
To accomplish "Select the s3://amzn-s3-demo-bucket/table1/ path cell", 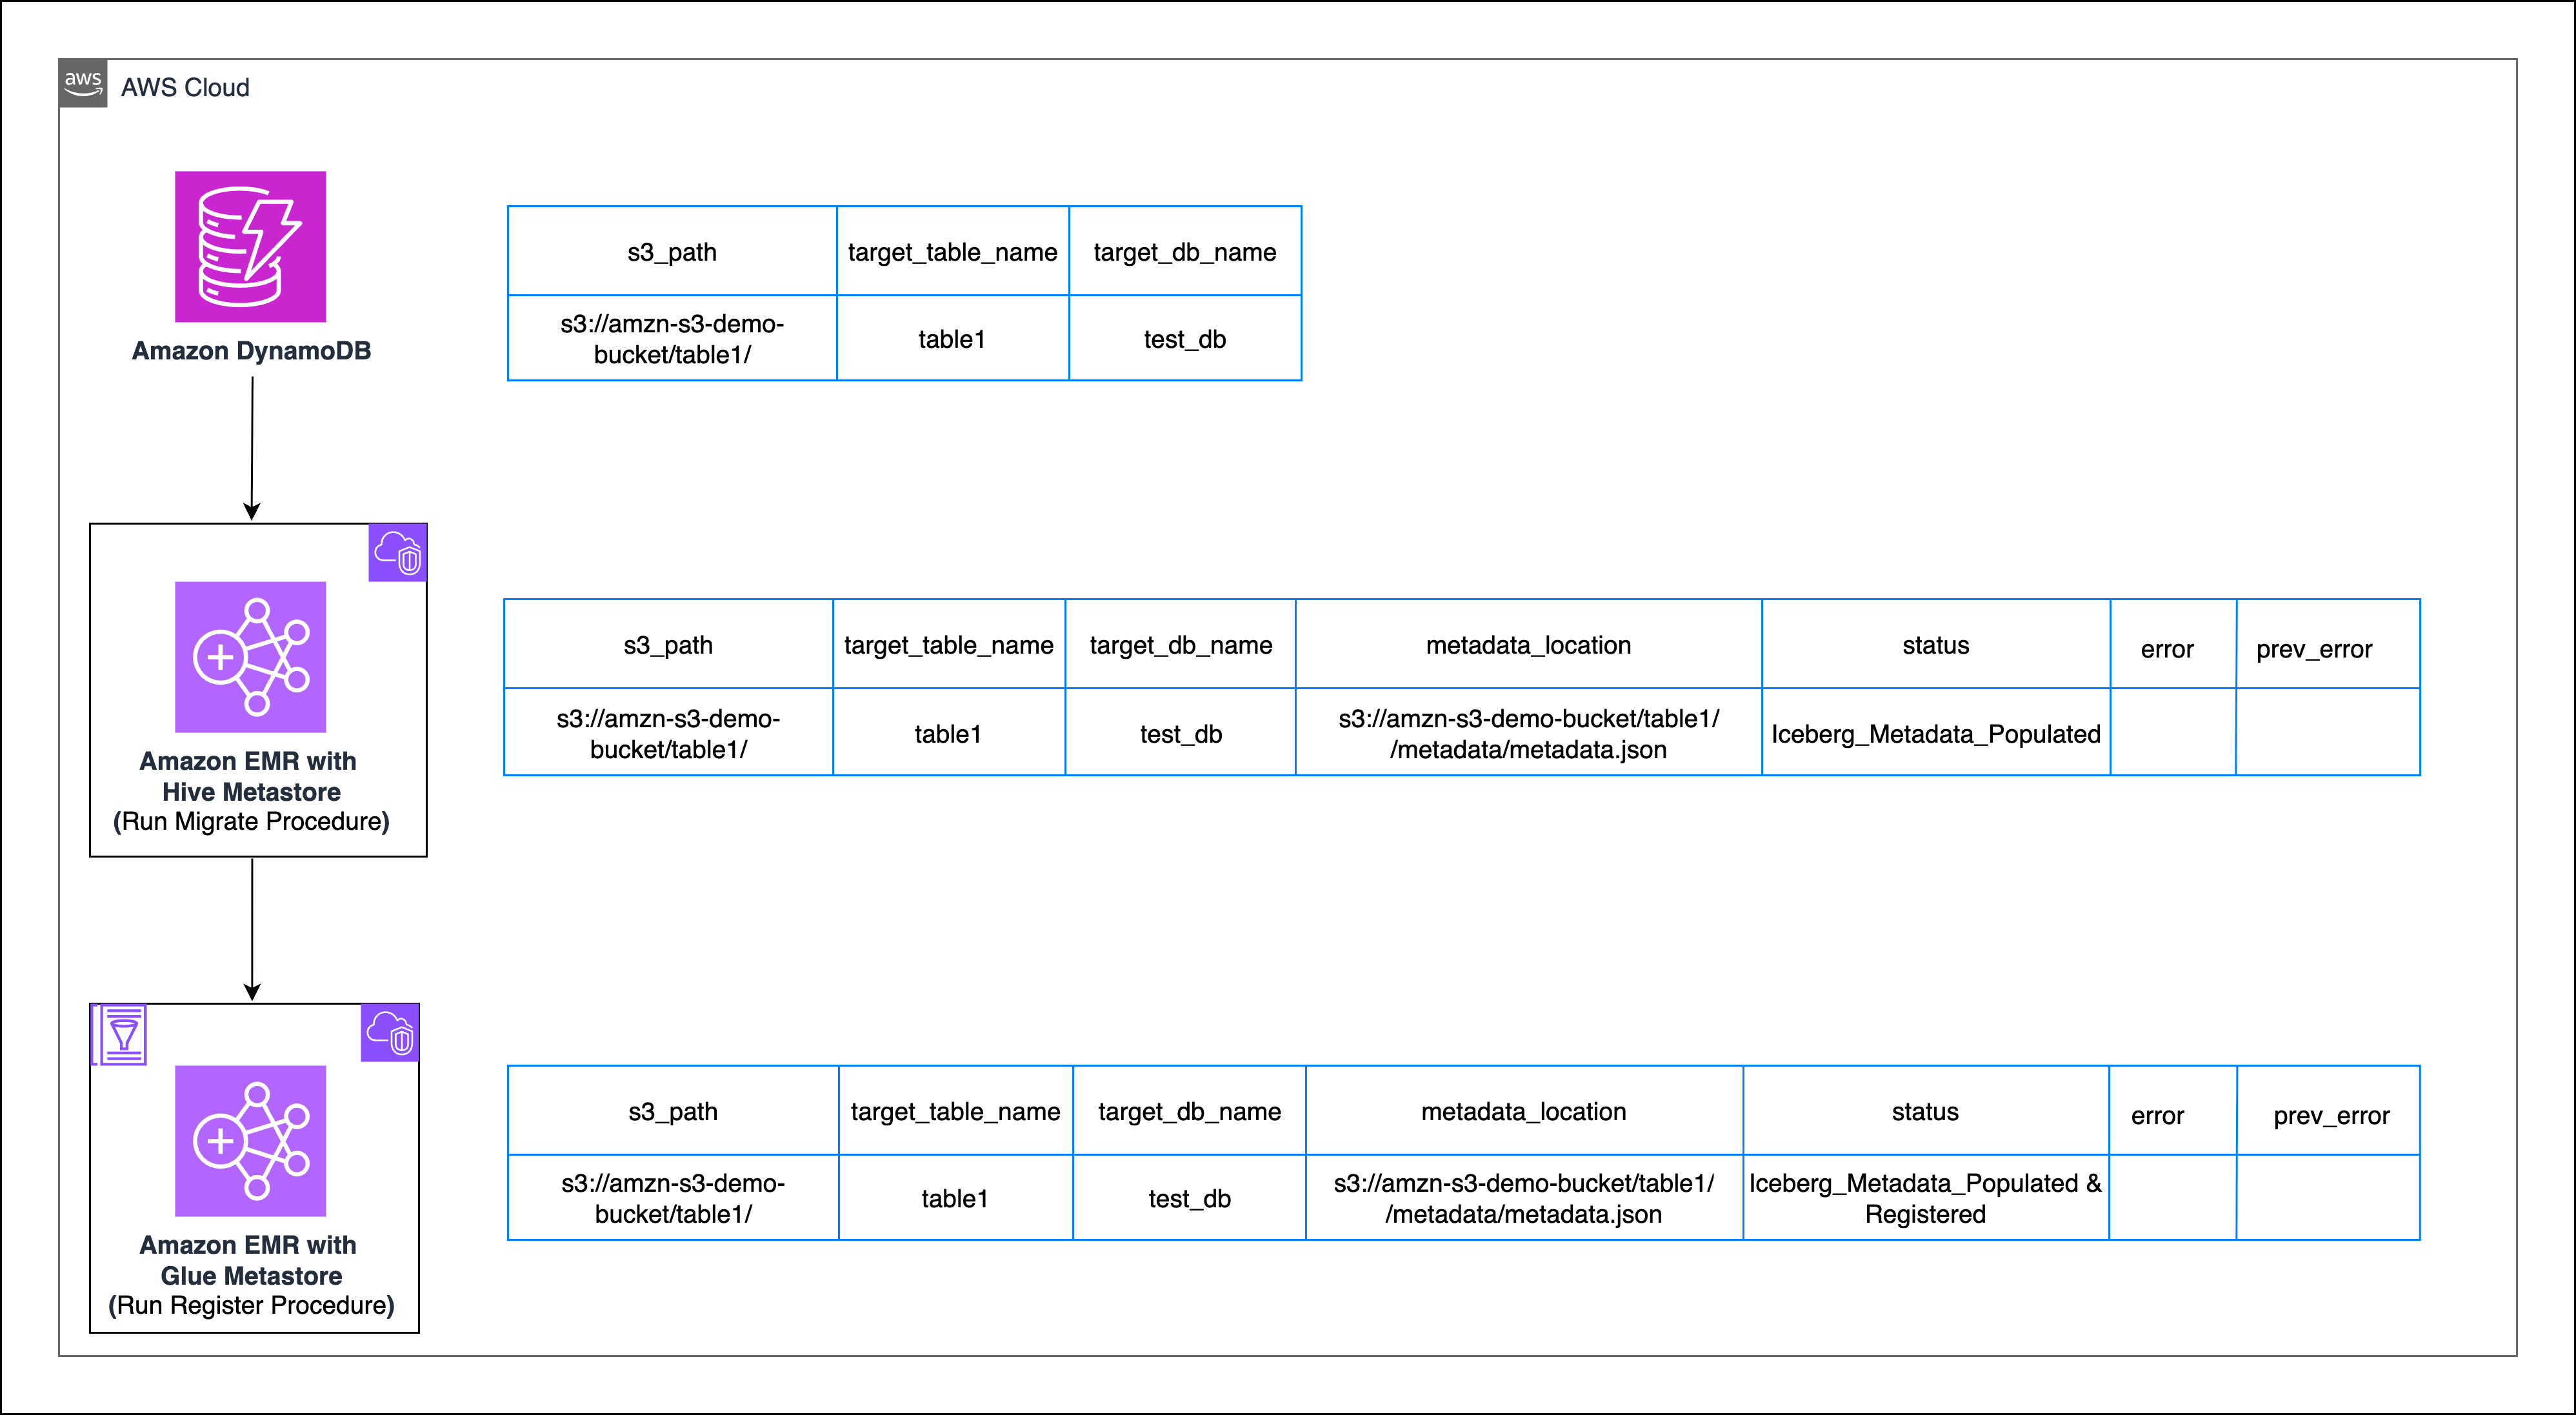I will coord(671,338).
